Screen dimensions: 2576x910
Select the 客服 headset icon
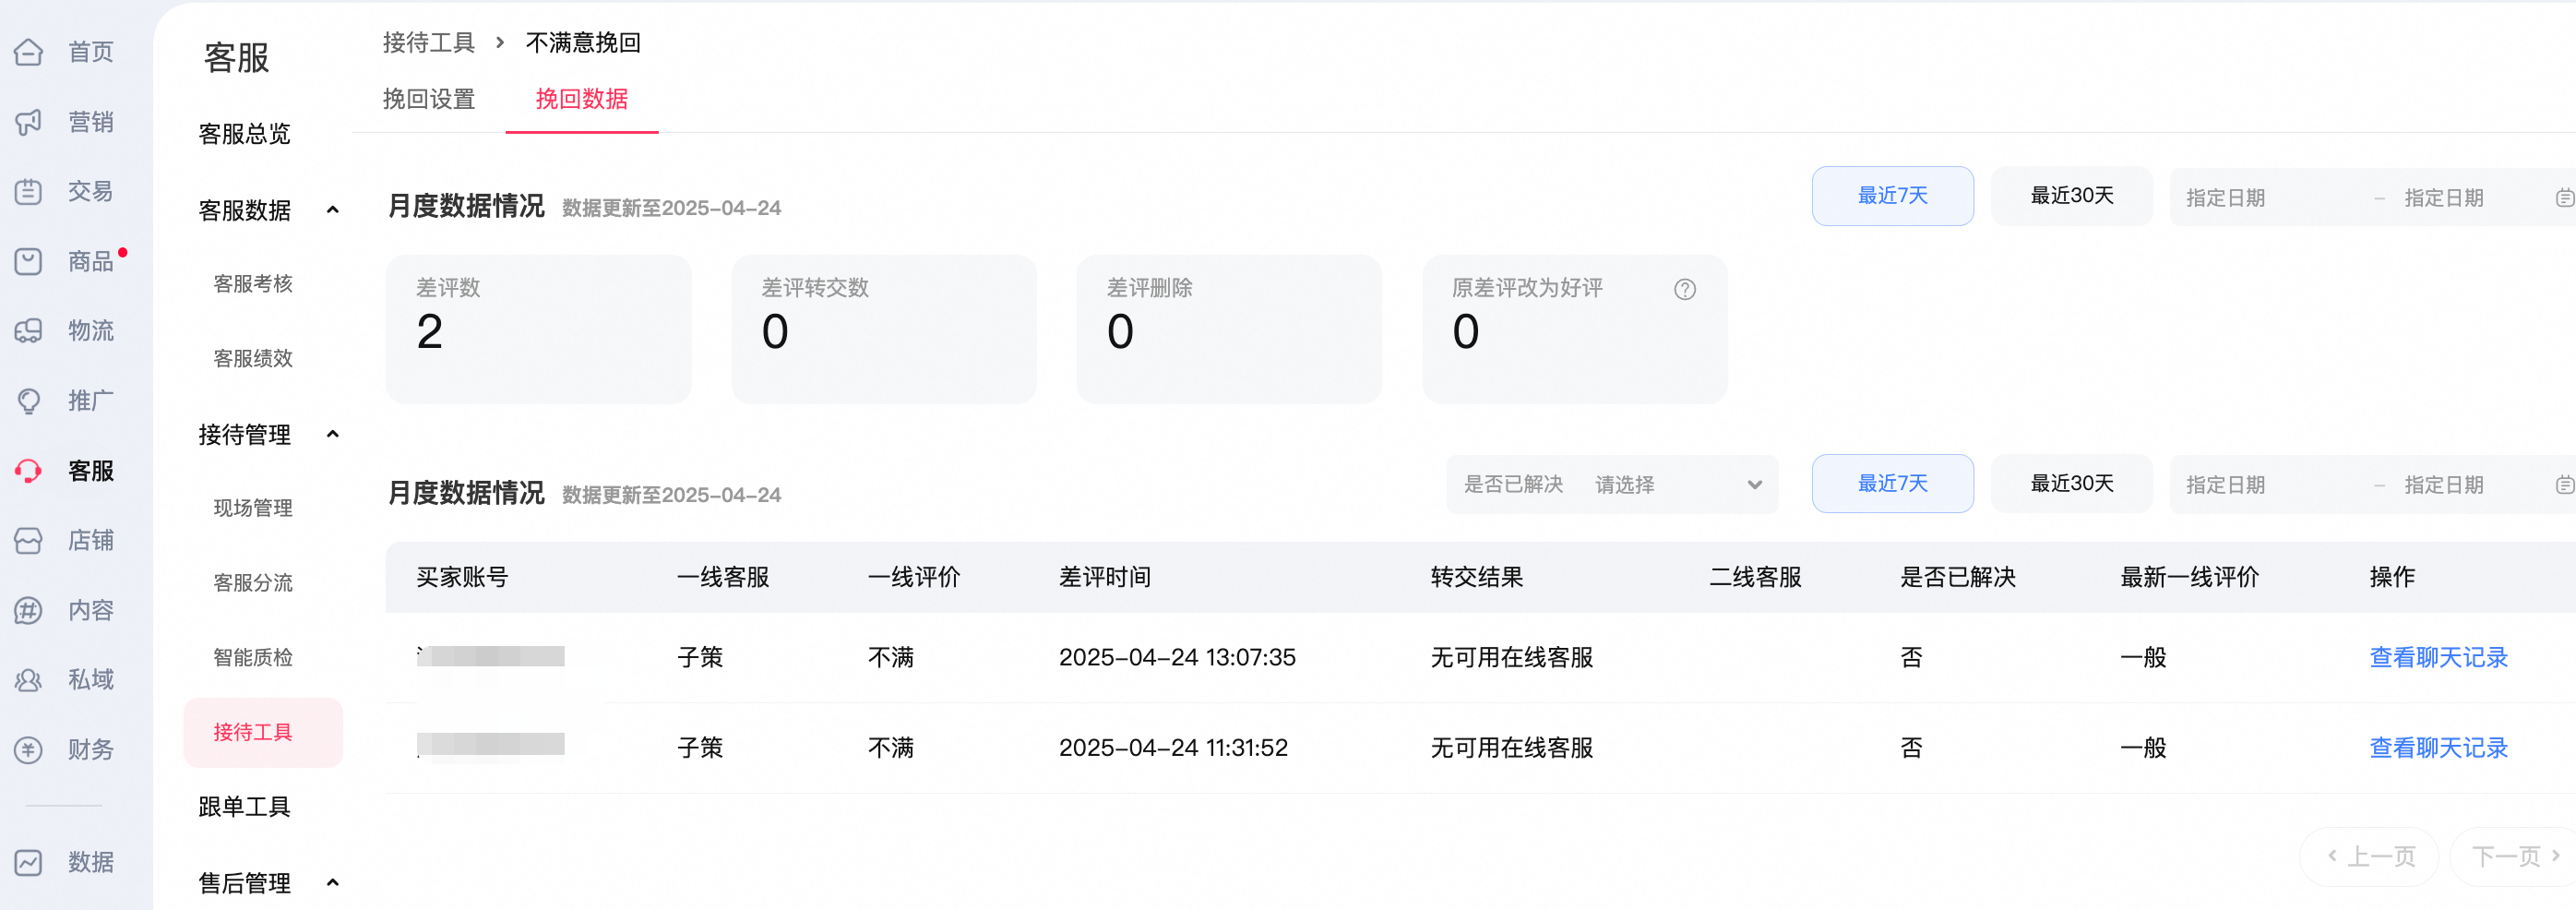[29, 470]
